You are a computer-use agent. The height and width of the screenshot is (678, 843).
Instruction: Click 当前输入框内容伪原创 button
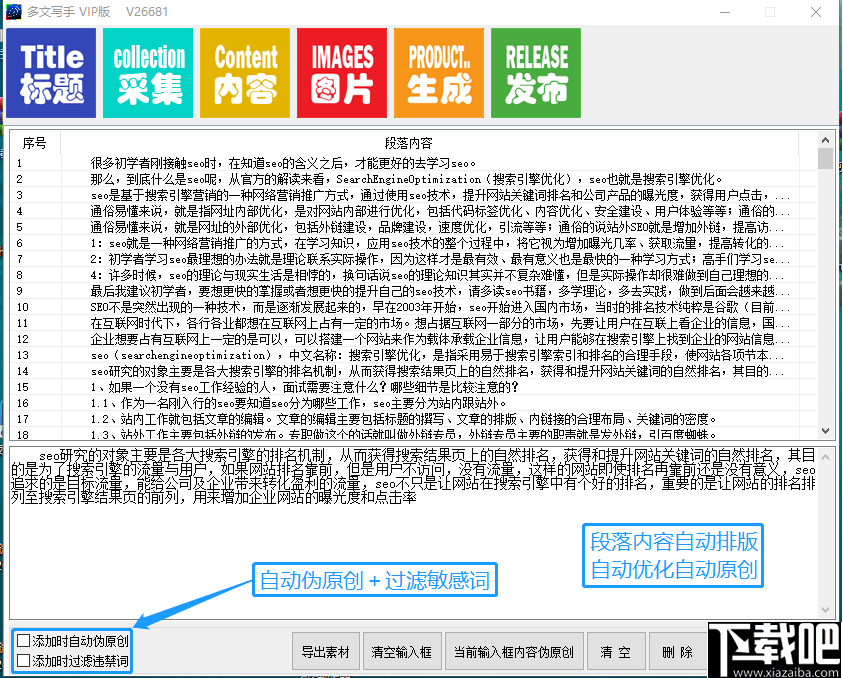(x=514, y=652)
